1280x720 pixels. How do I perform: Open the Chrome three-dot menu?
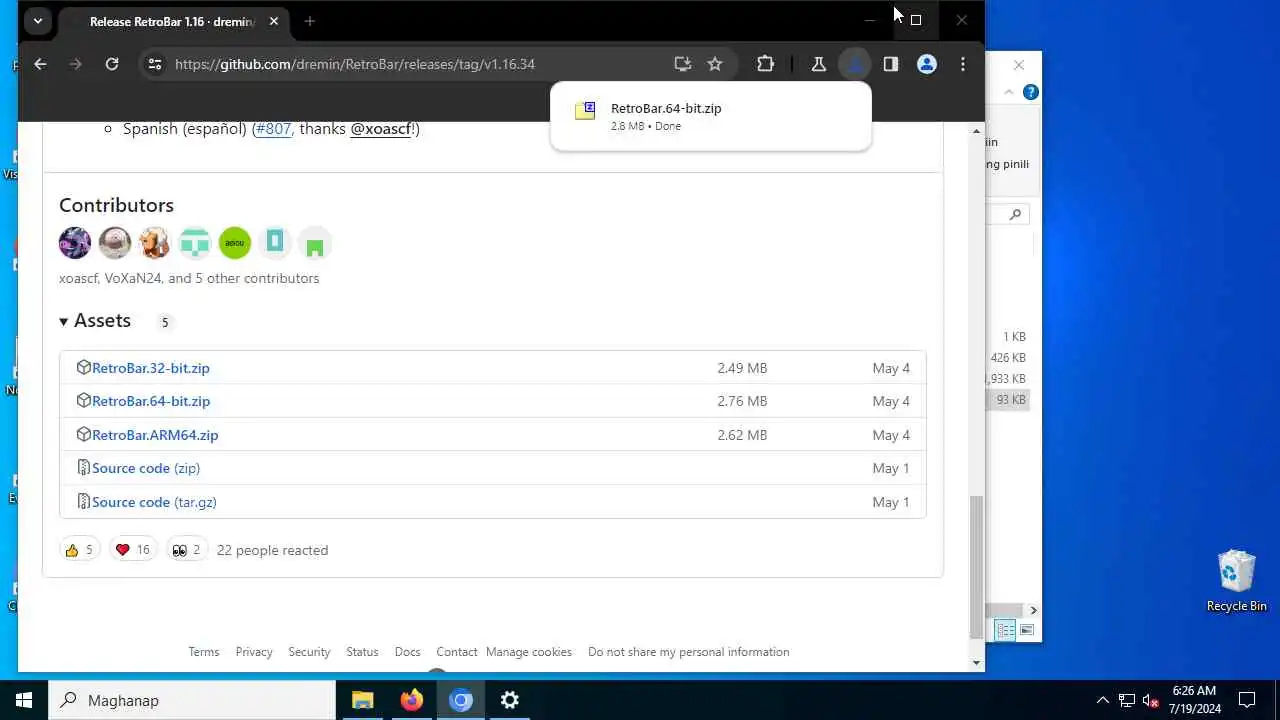[963, 64]
